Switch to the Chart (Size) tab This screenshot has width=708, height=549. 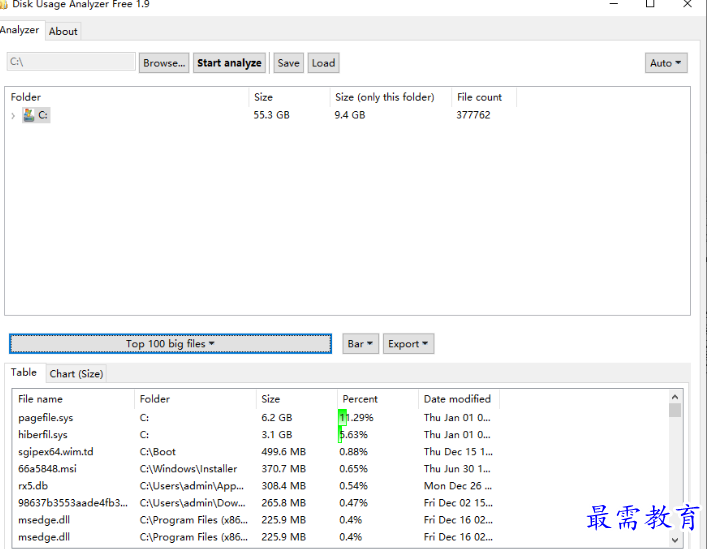[76, 374]
